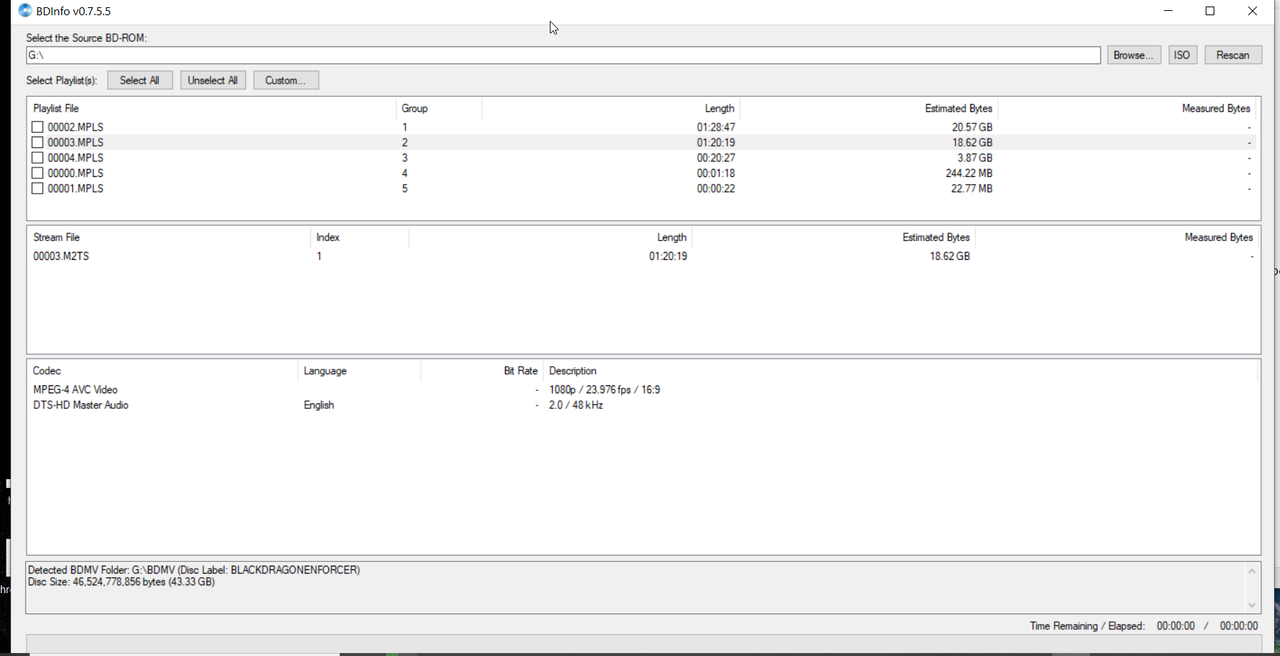Click the 3.87 GB estimated size

tap(975, 158)
